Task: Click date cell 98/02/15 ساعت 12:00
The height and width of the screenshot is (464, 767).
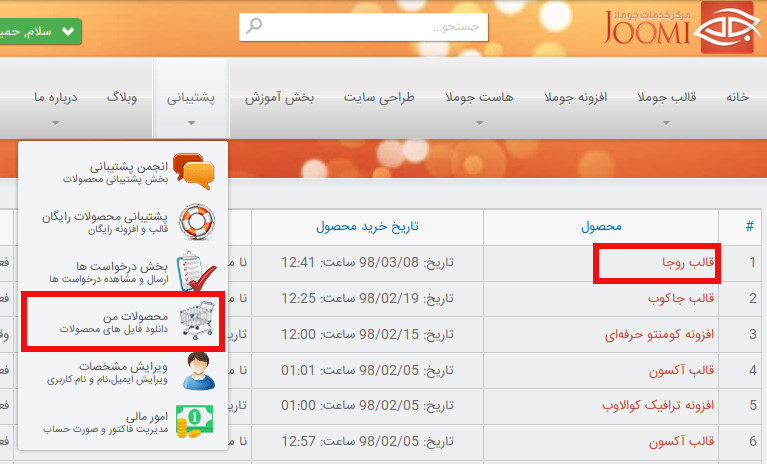Action: (367, 334)
